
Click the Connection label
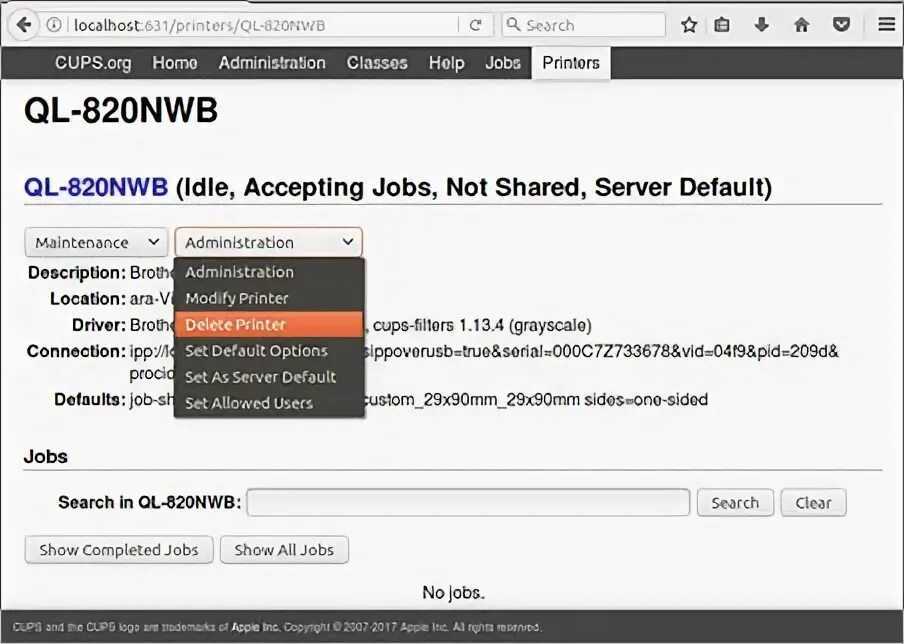pyautogui.click(x=76, y=351)
